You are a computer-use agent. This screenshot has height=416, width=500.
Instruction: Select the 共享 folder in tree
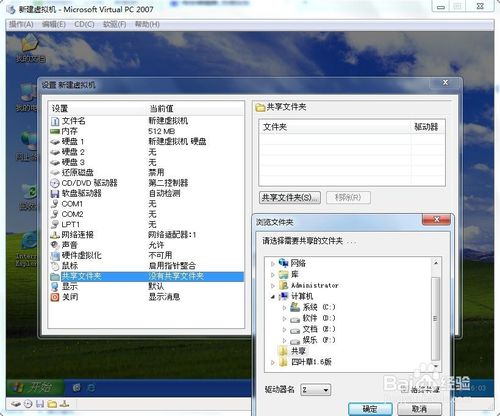[x=298, y=351]
